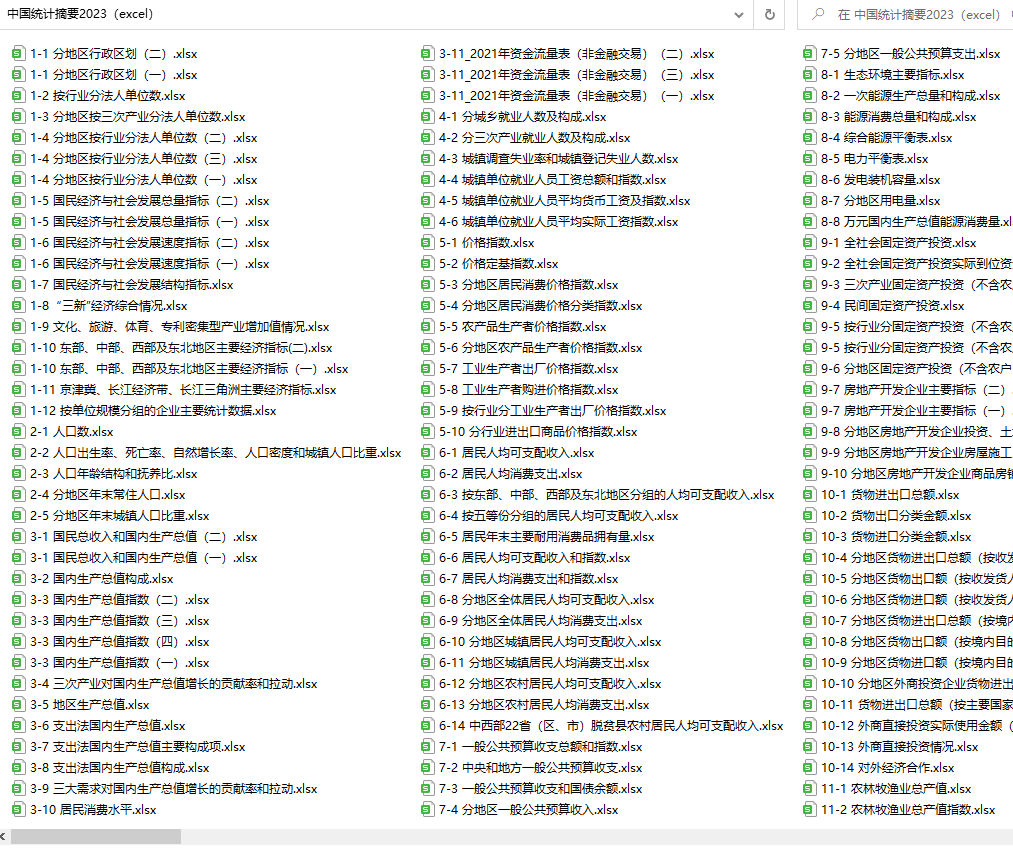
Task: Click the file icon of 1-2 按行业分法人单位数.xlsx
Action: tap(19, 96)
